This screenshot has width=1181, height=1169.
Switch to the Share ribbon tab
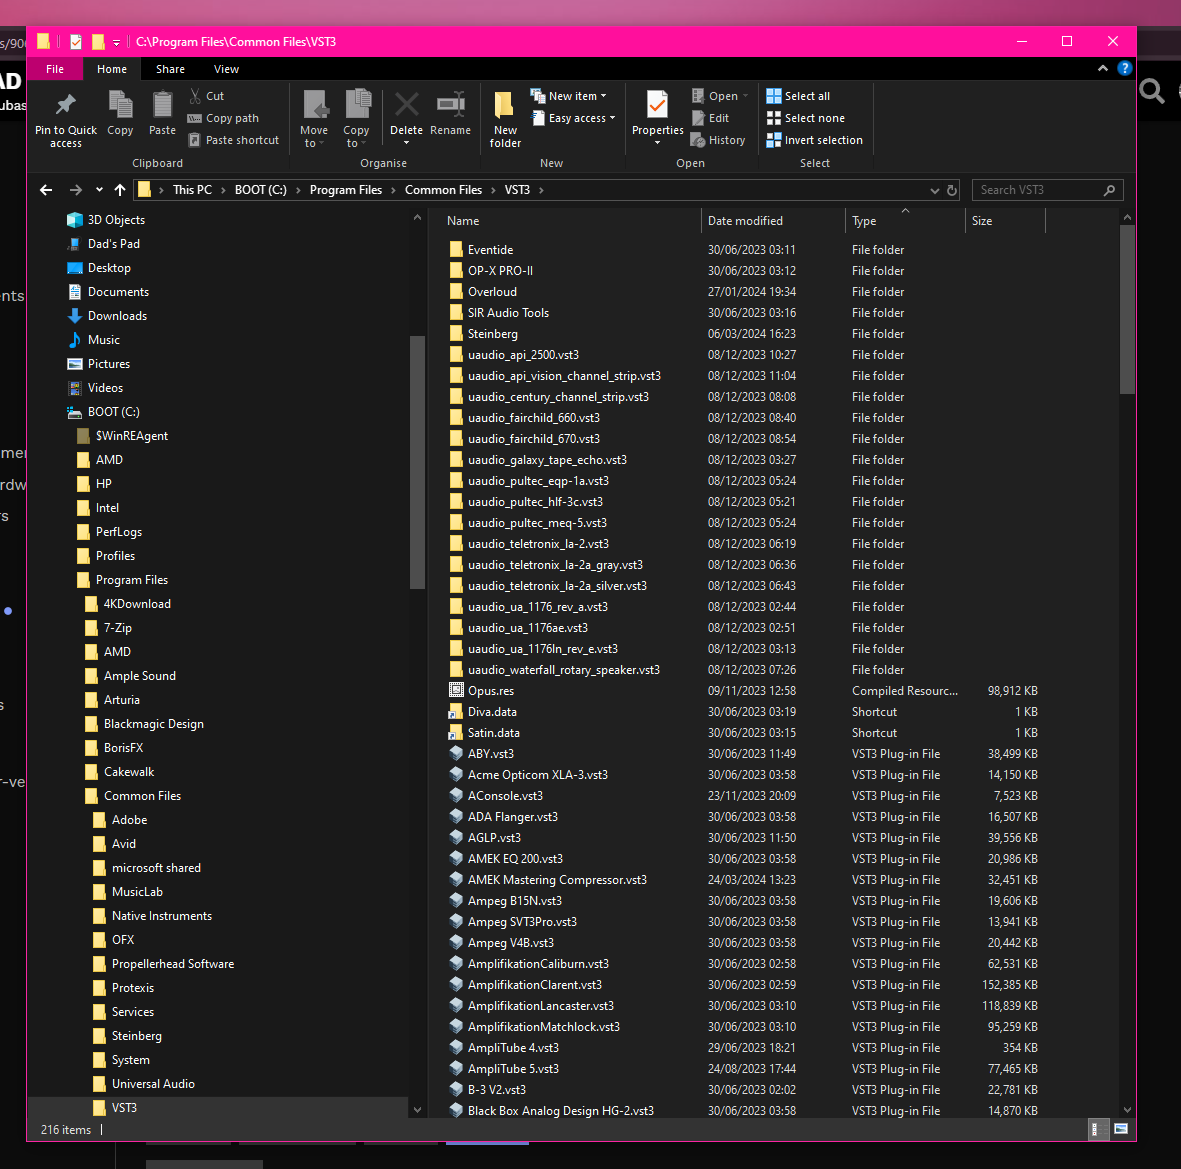pos(170,69)
